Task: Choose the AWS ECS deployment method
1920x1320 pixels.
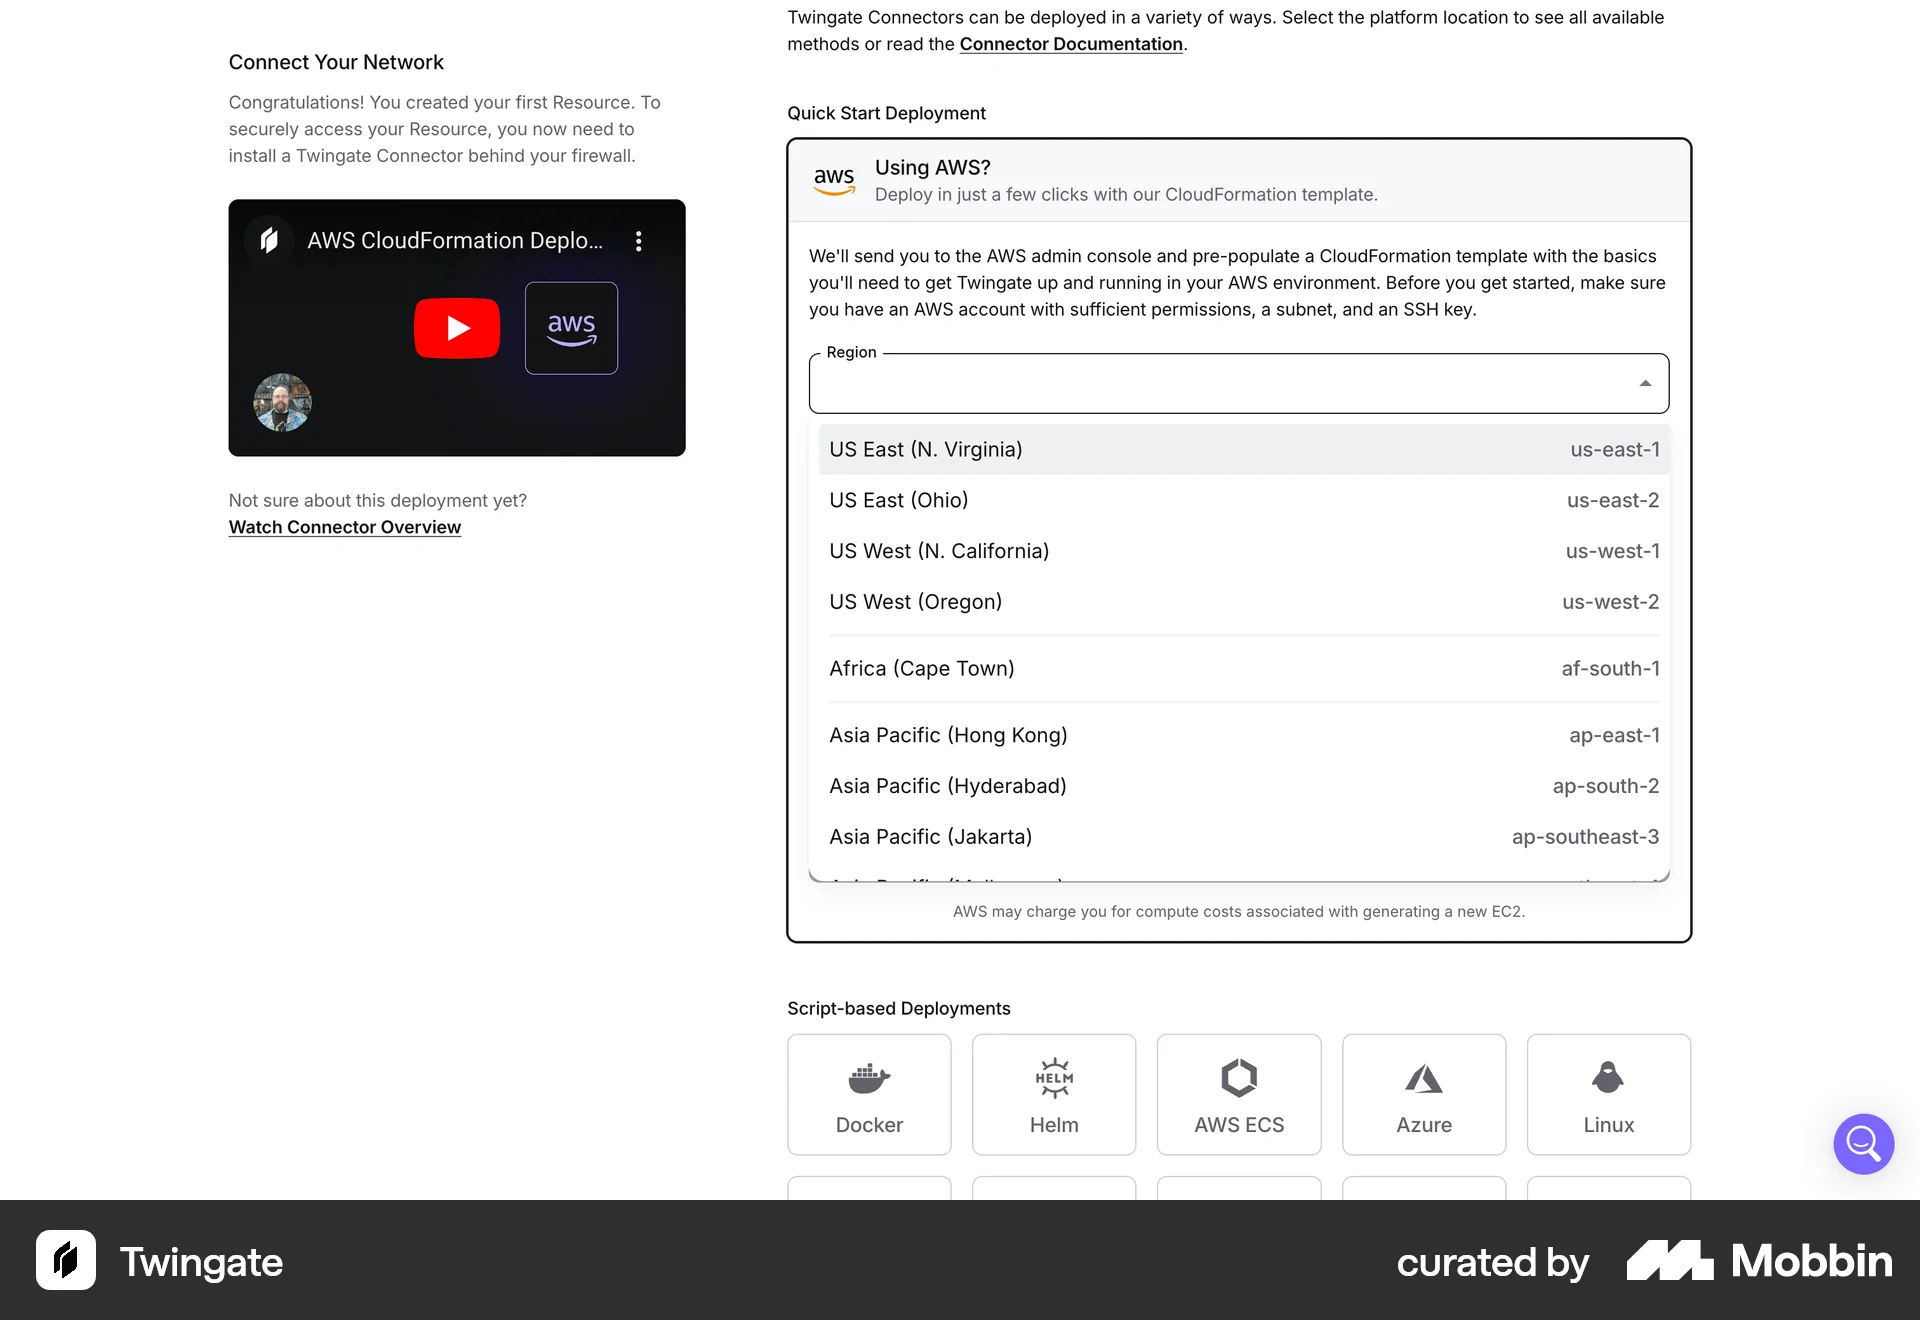Action: (x=1238, y=1094)
